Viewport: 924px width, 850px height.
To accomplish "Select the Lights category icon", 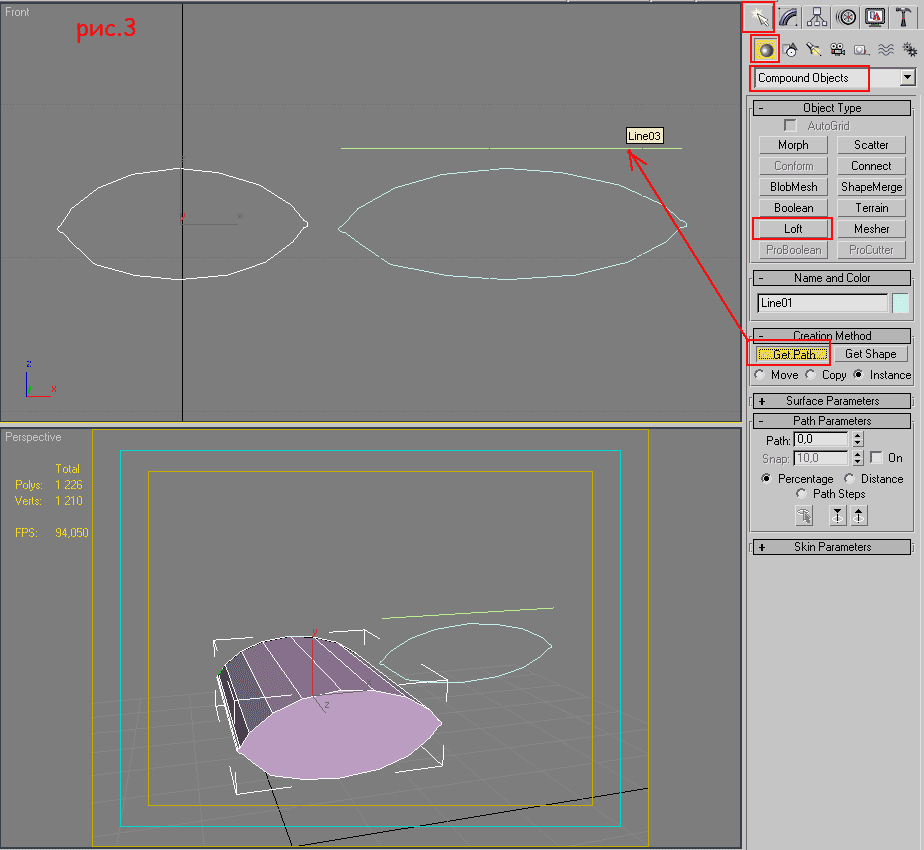I will [x=814, y=49].
